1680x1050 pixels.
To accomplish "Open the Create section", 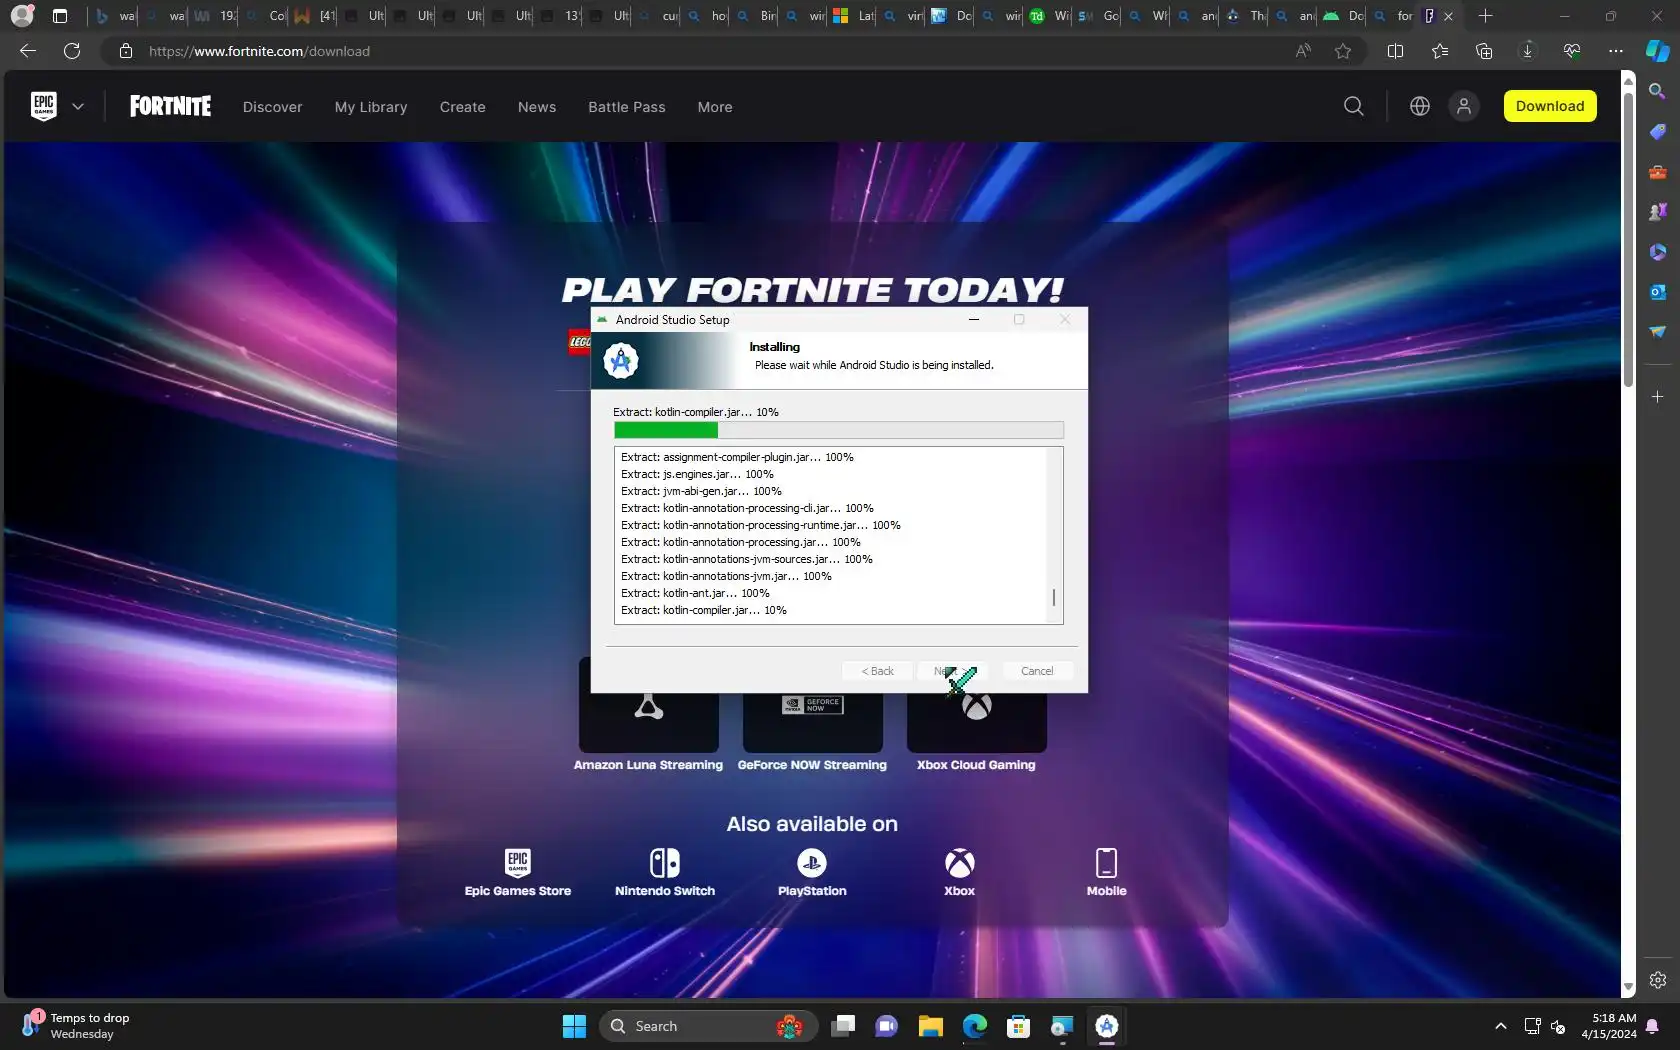I will [462, 107].
